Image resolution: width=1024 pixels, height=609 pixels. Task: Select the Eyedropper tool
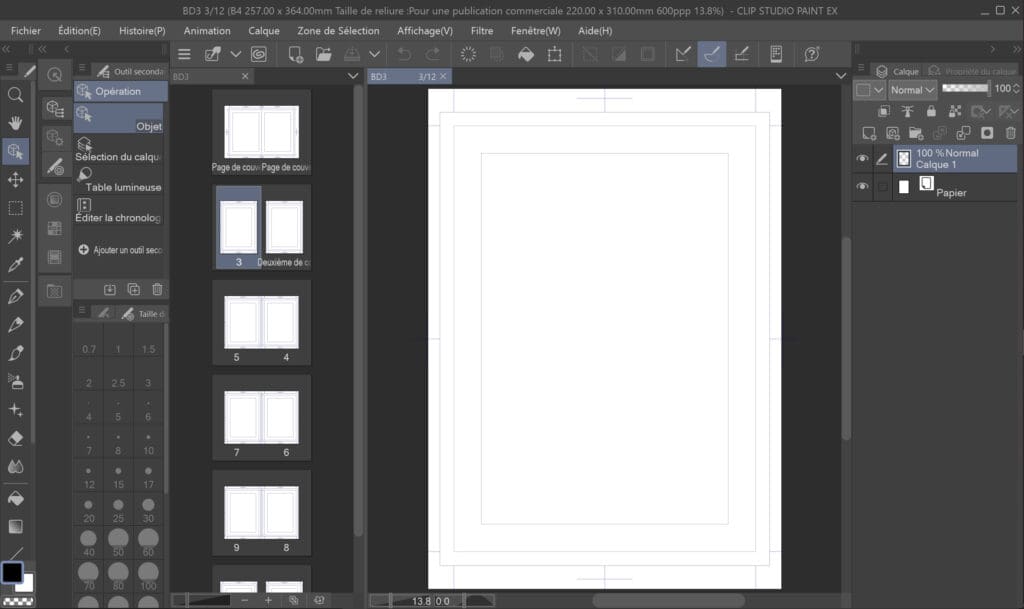click(16, 264)
